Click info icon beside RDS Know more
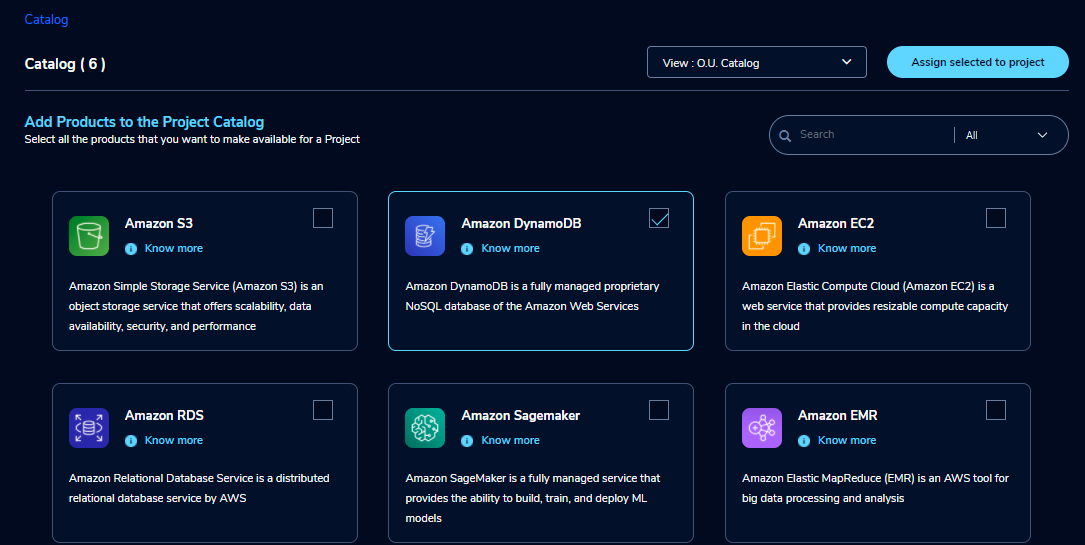 [x=131, y=441]
